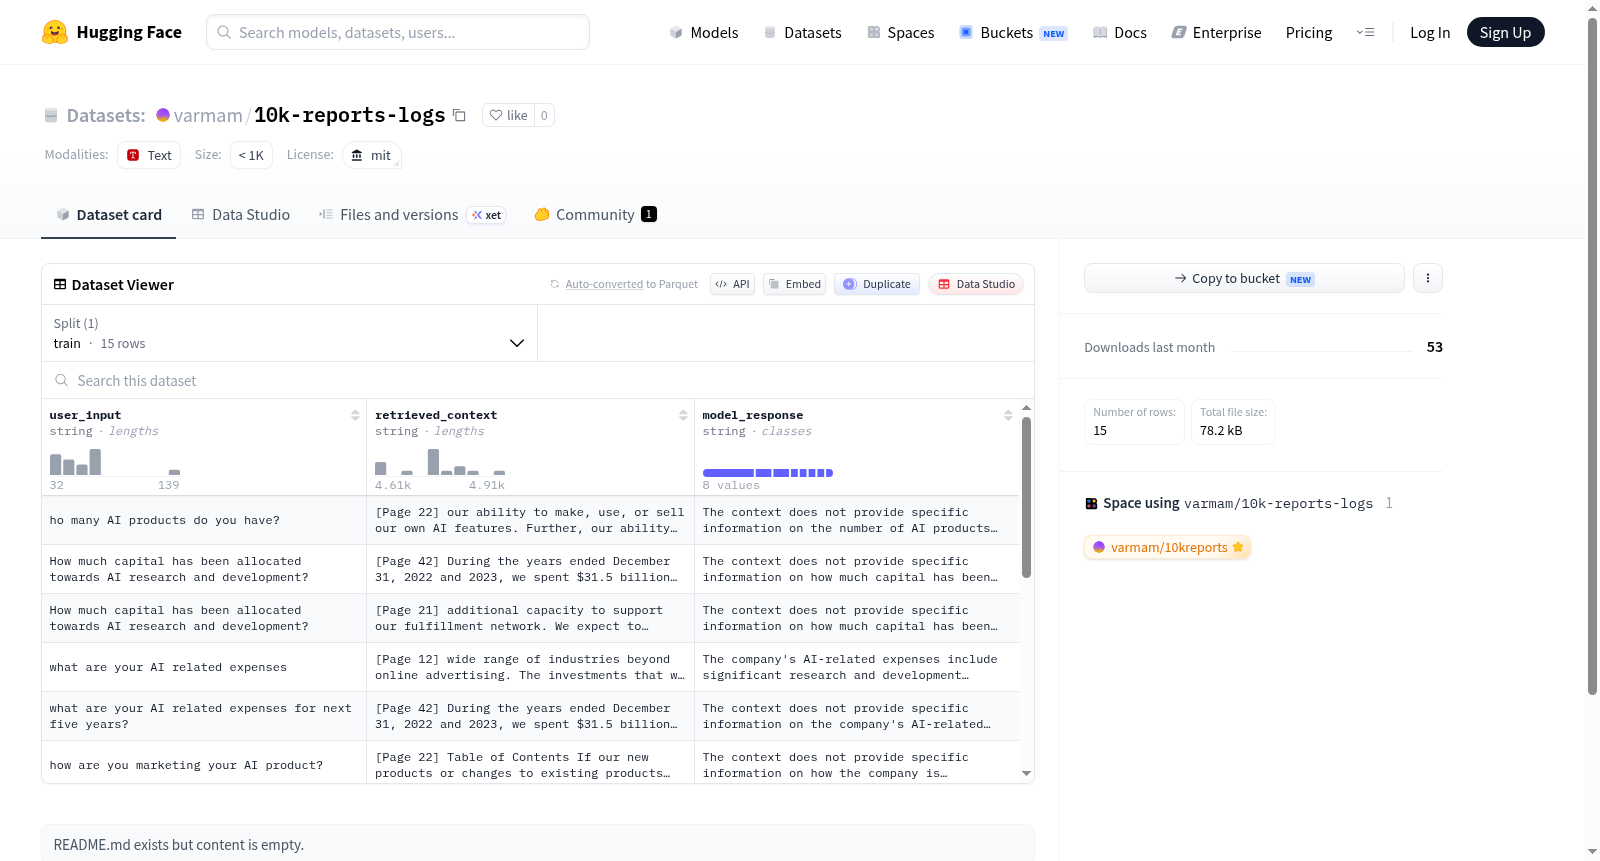Click the retrieved_context lengths histogram

click(440, 461)
